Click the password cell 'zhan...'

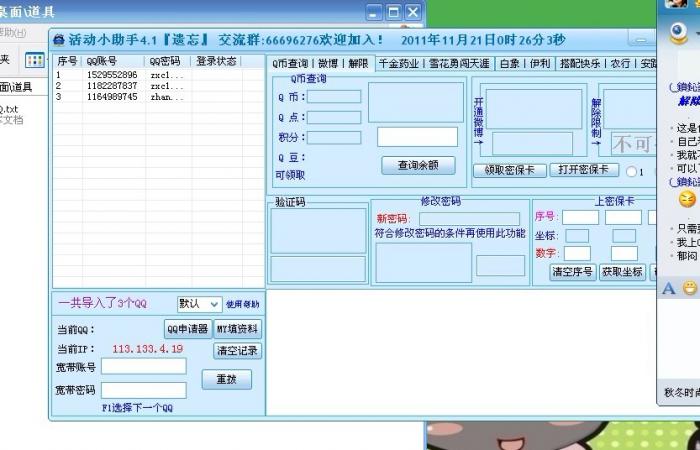[x=167, y=97]
